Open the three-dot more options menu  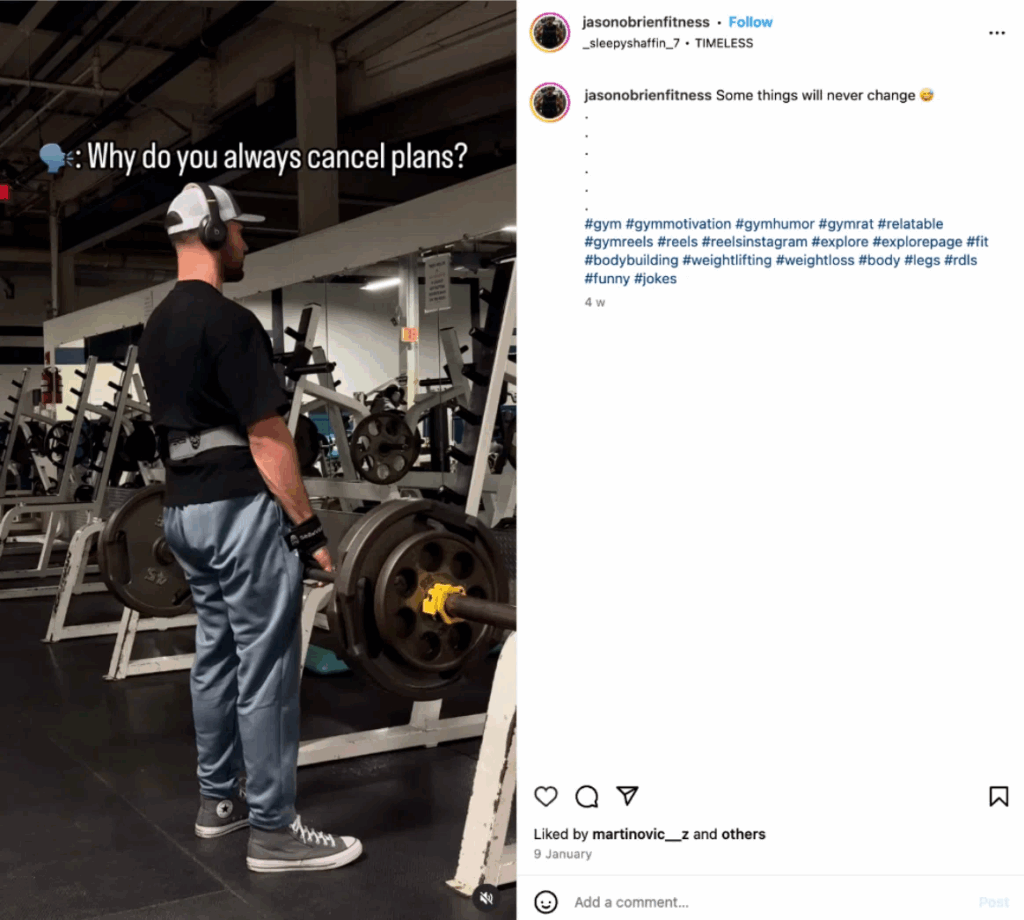click(997, 33)
